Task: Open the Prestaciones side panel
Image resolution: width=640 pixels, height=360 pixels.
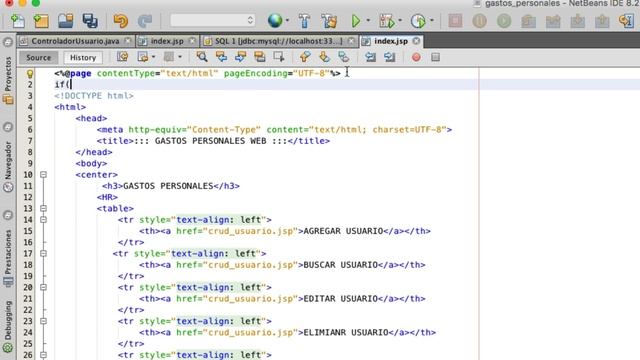Action: pyautogui.click(x=8, y=257)
